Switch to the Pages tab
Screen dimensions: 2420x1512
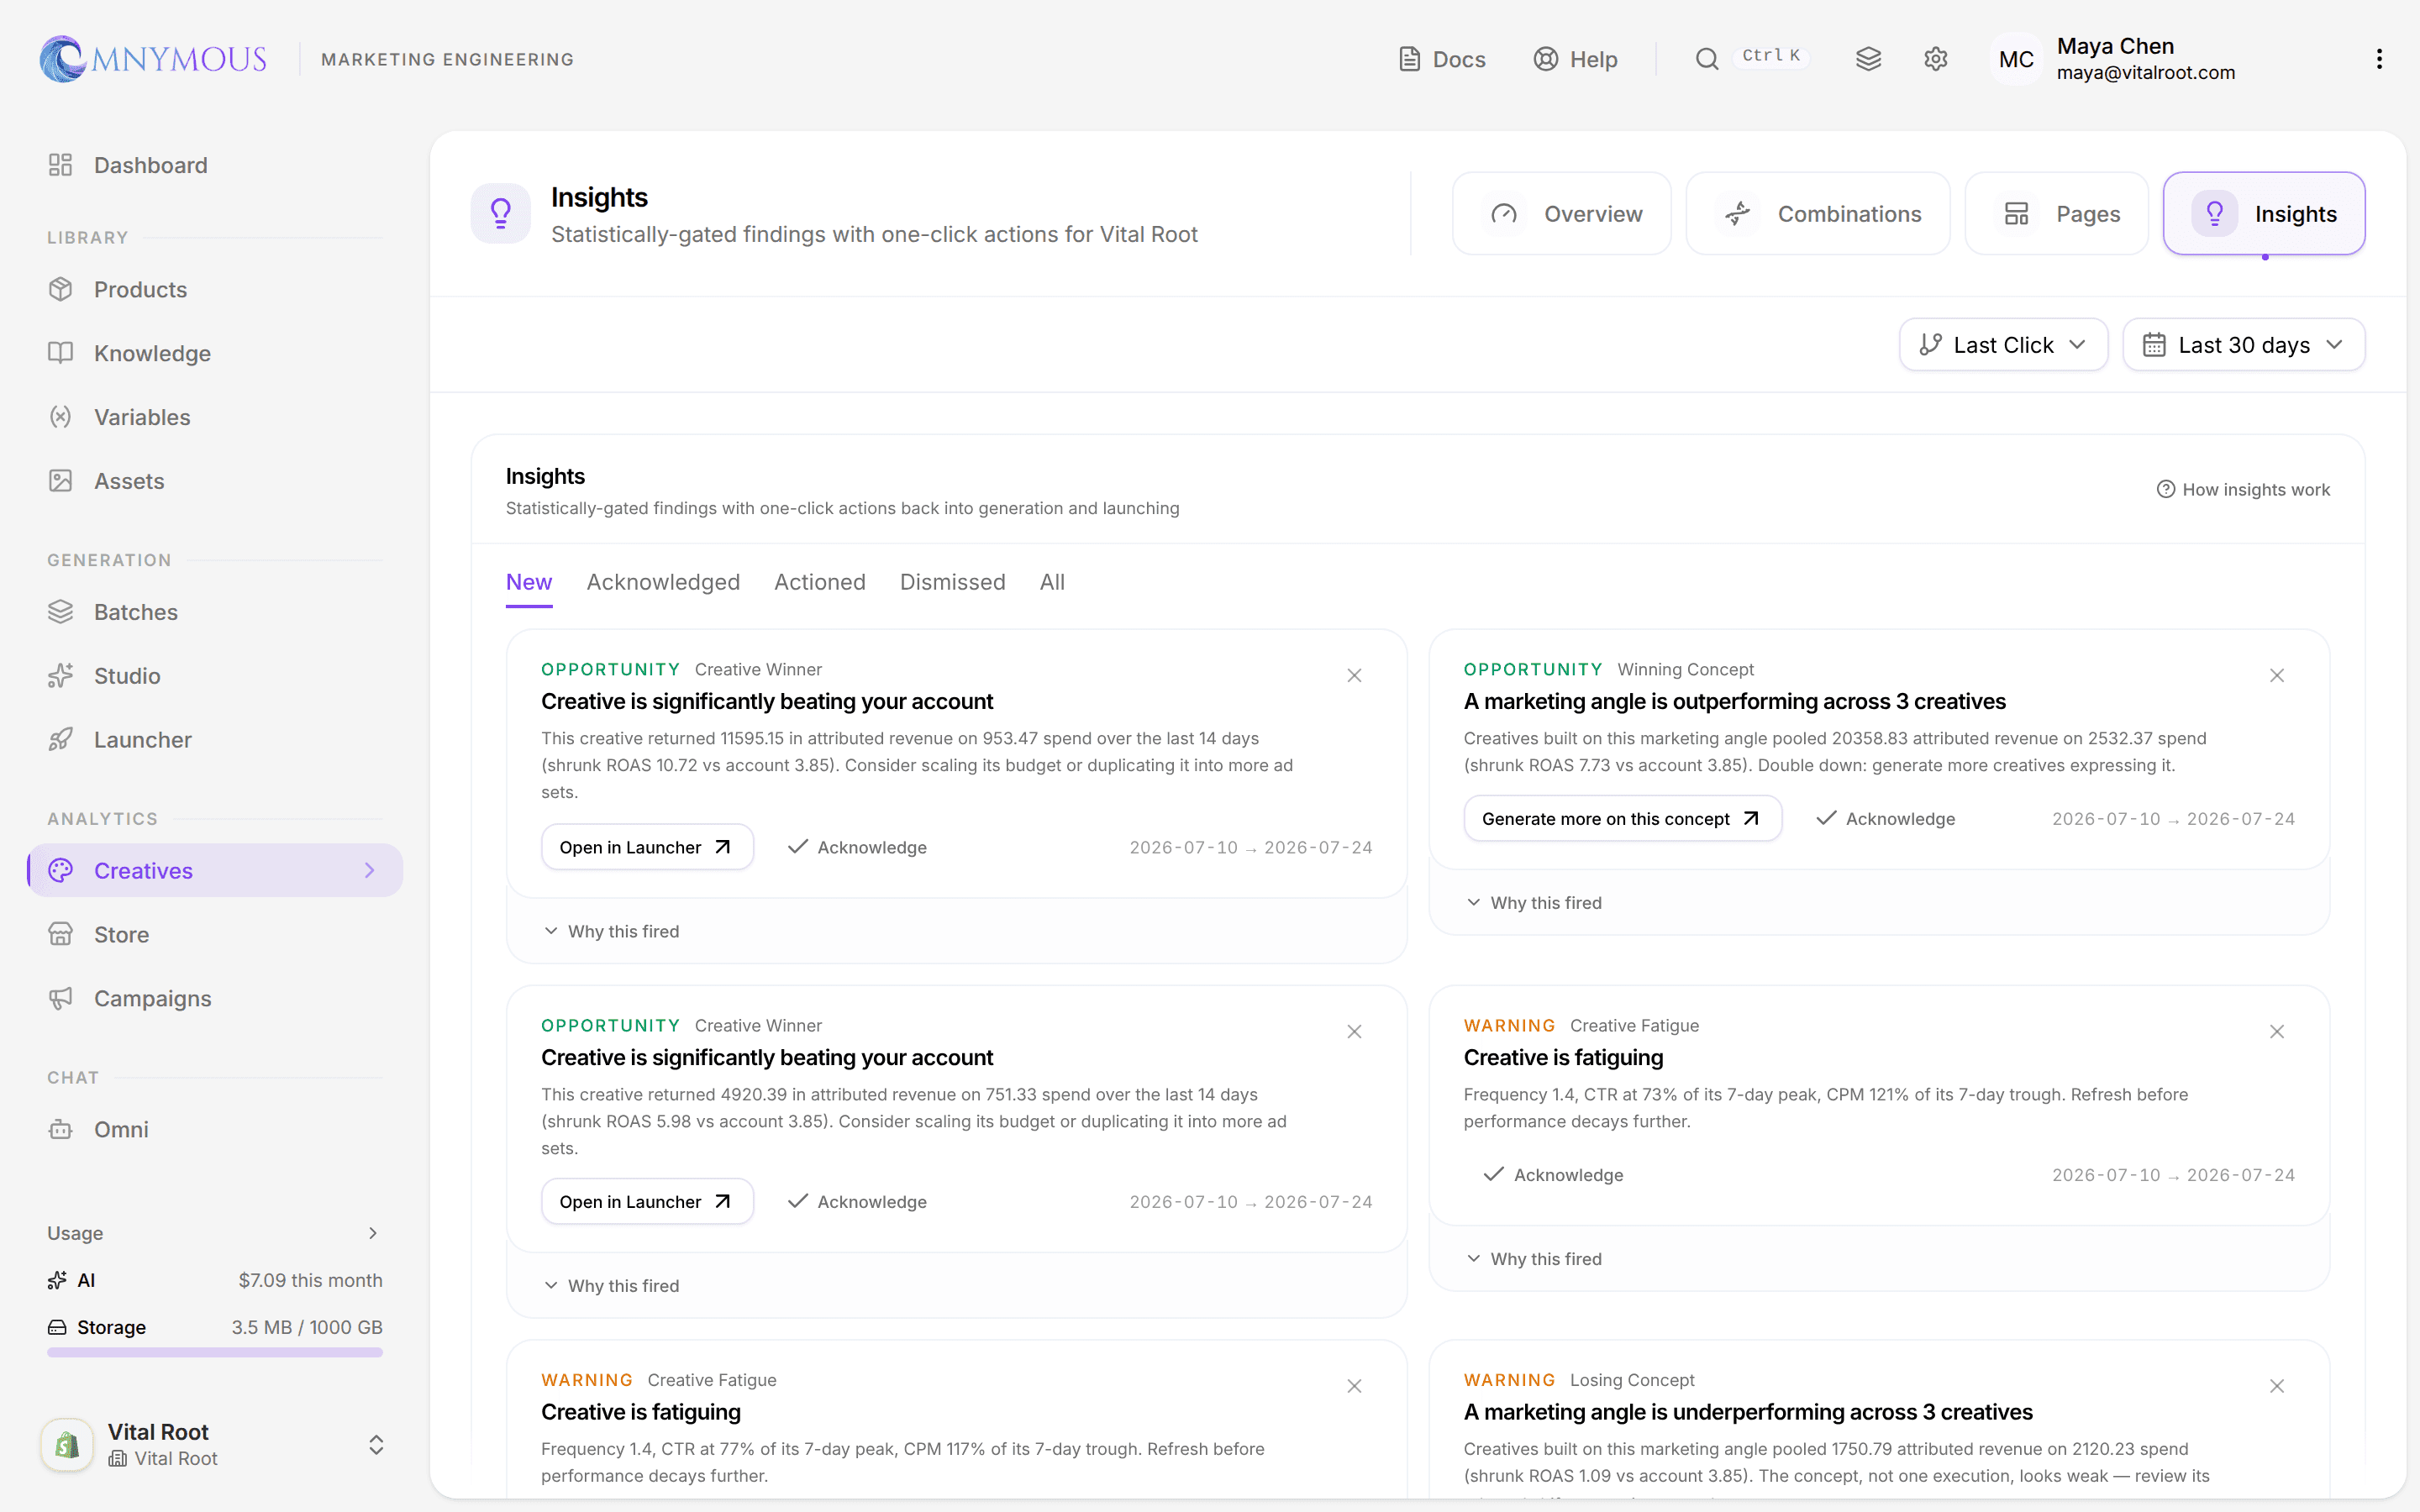pyautogui.click(x=2056, y=214)
